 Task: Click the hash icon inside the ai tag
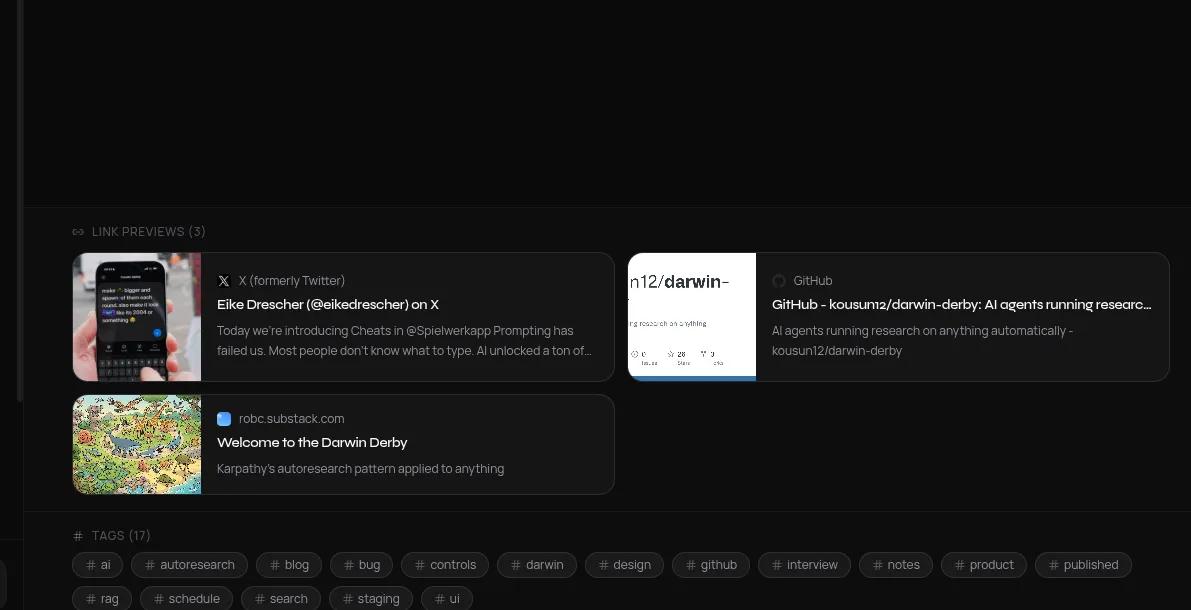[x=90, y=565]
